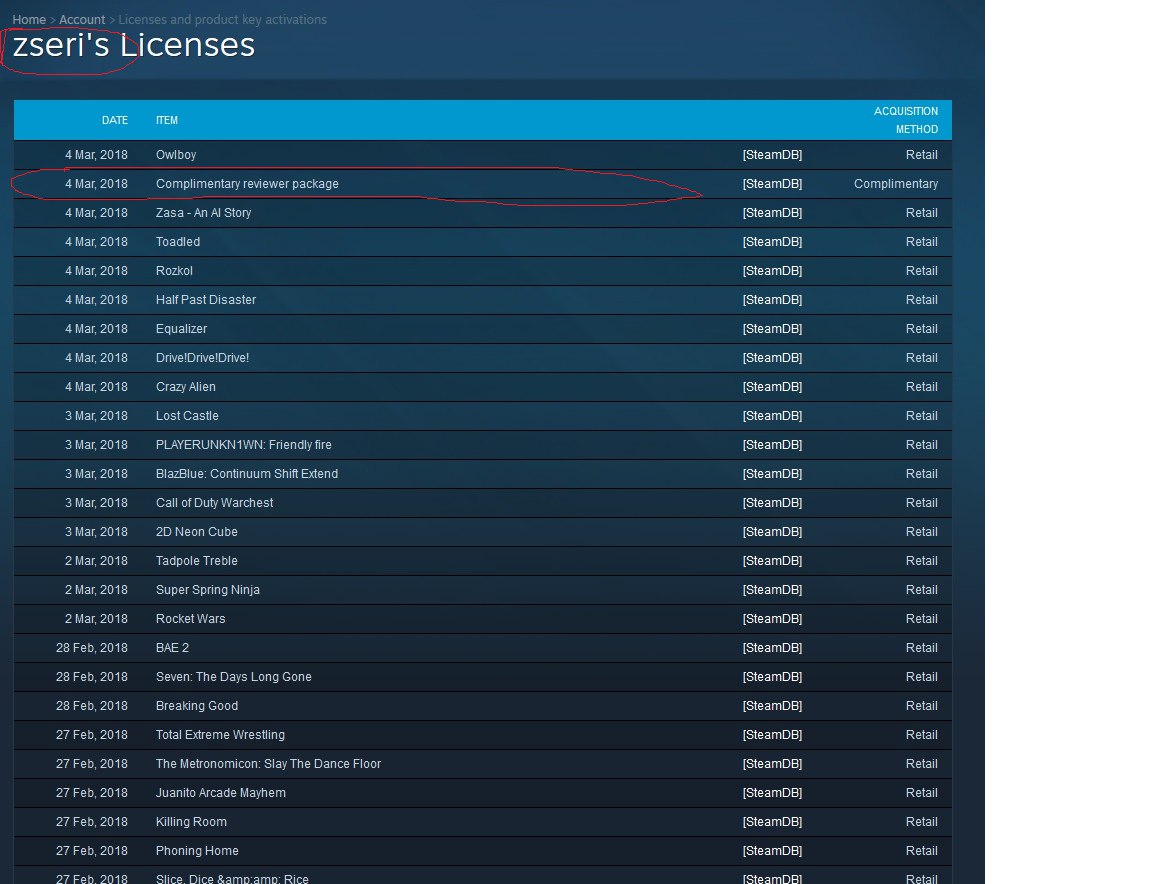Open SteamDB link for Crazy Alien
Viewport: 1152px width, 884px height.
pyautogui.click(x=772, y=387)
